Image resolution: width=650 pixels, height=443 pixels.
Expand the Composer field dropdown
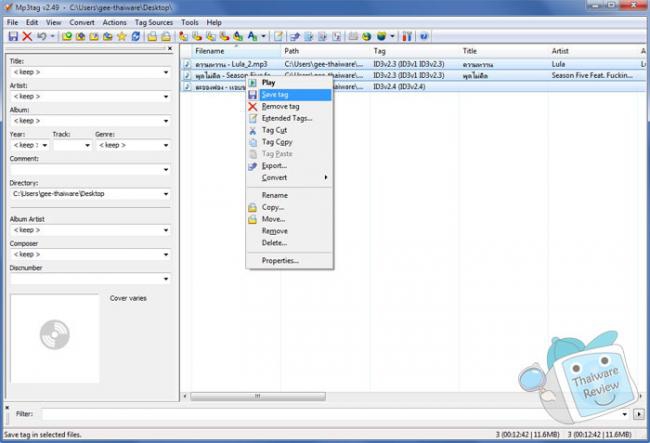click(166, 255)
